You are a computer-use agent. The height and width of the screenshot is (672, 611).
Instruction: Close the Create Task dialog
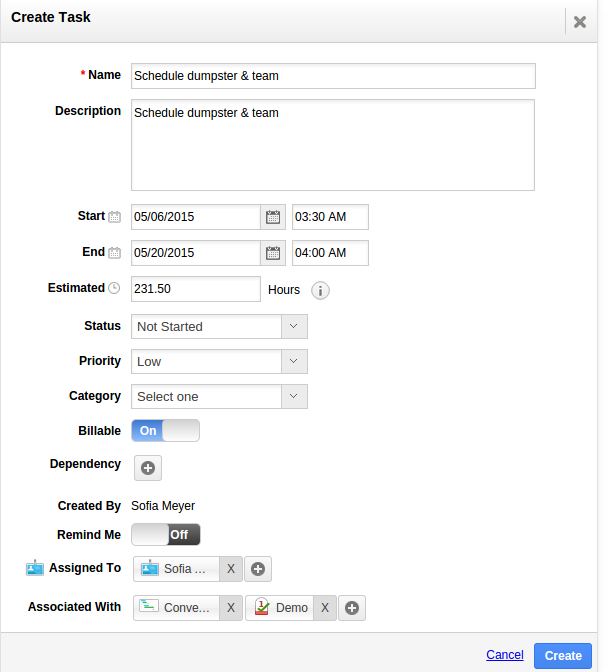pyautogui.click(x=579, y=22)
